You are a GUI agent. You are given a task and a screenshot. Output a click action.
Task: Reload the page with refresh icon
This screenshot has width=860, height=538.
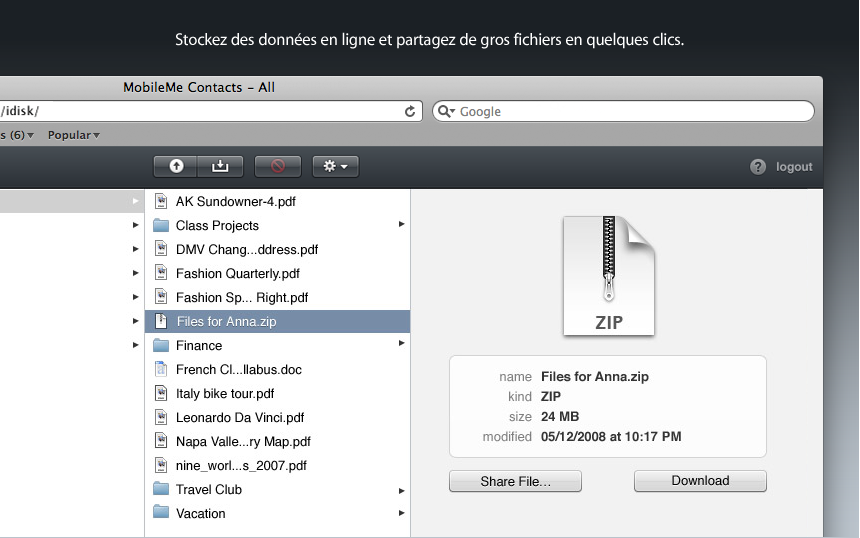tap(410, 111)
